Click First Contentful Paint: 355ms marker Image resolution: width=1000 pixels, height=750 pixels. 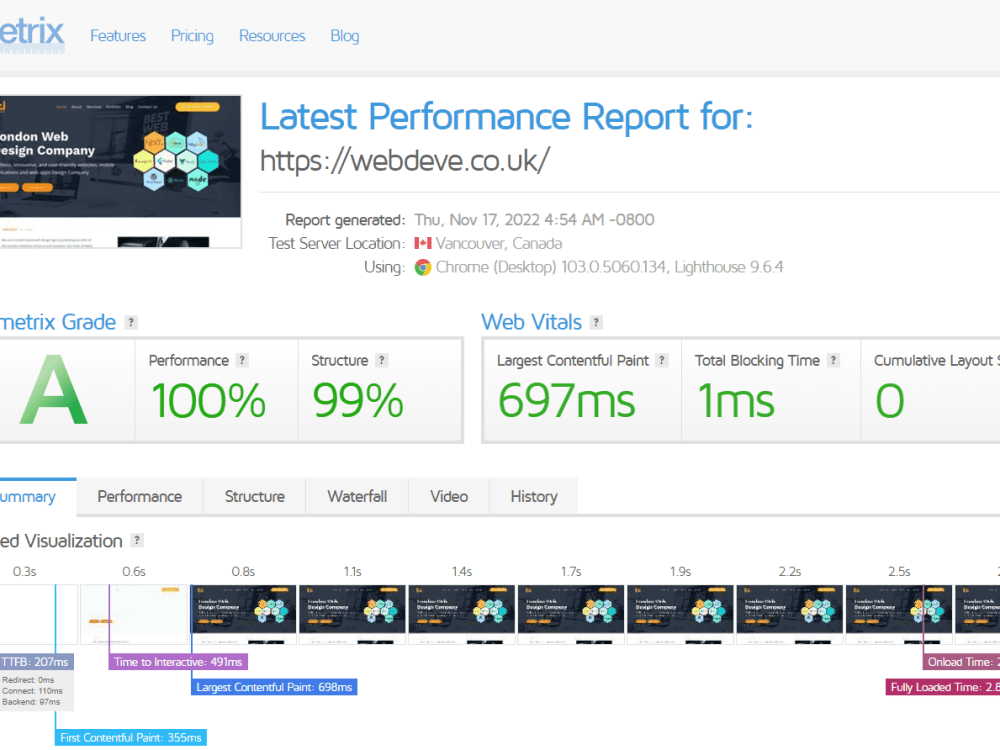[x=131, y=737]
